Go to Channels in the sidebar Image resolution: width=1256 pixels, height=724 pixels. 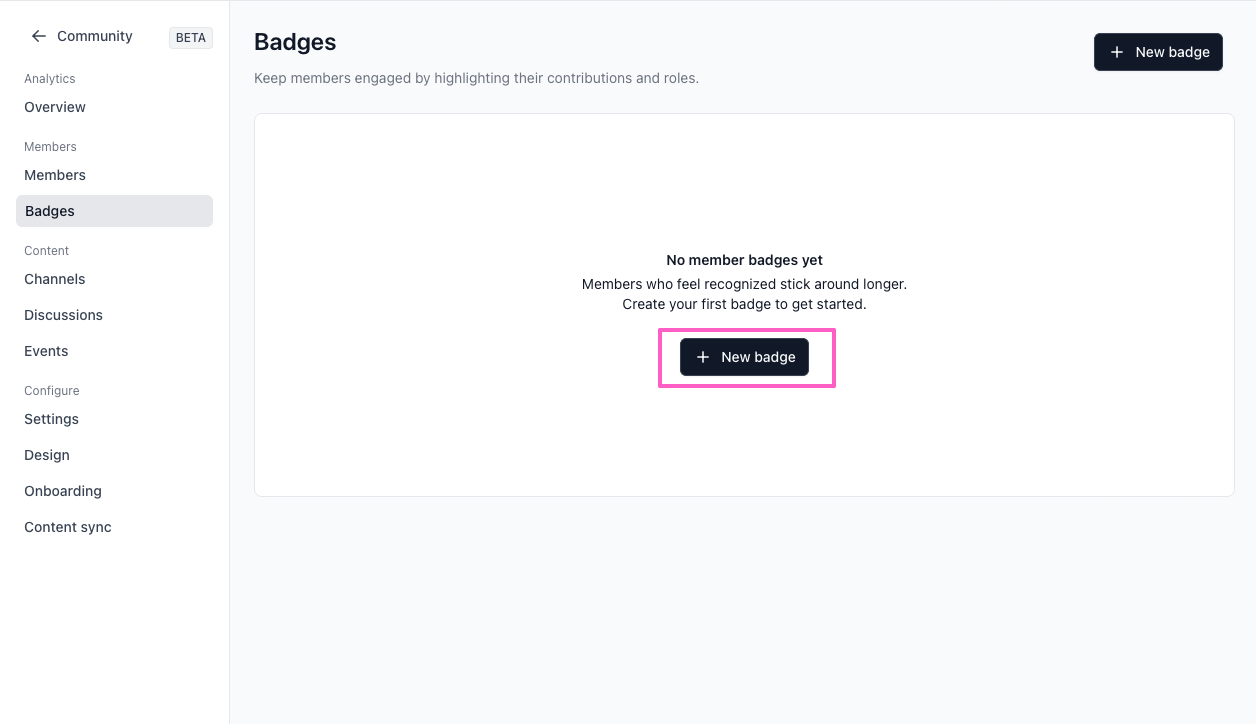pos(55,279)
